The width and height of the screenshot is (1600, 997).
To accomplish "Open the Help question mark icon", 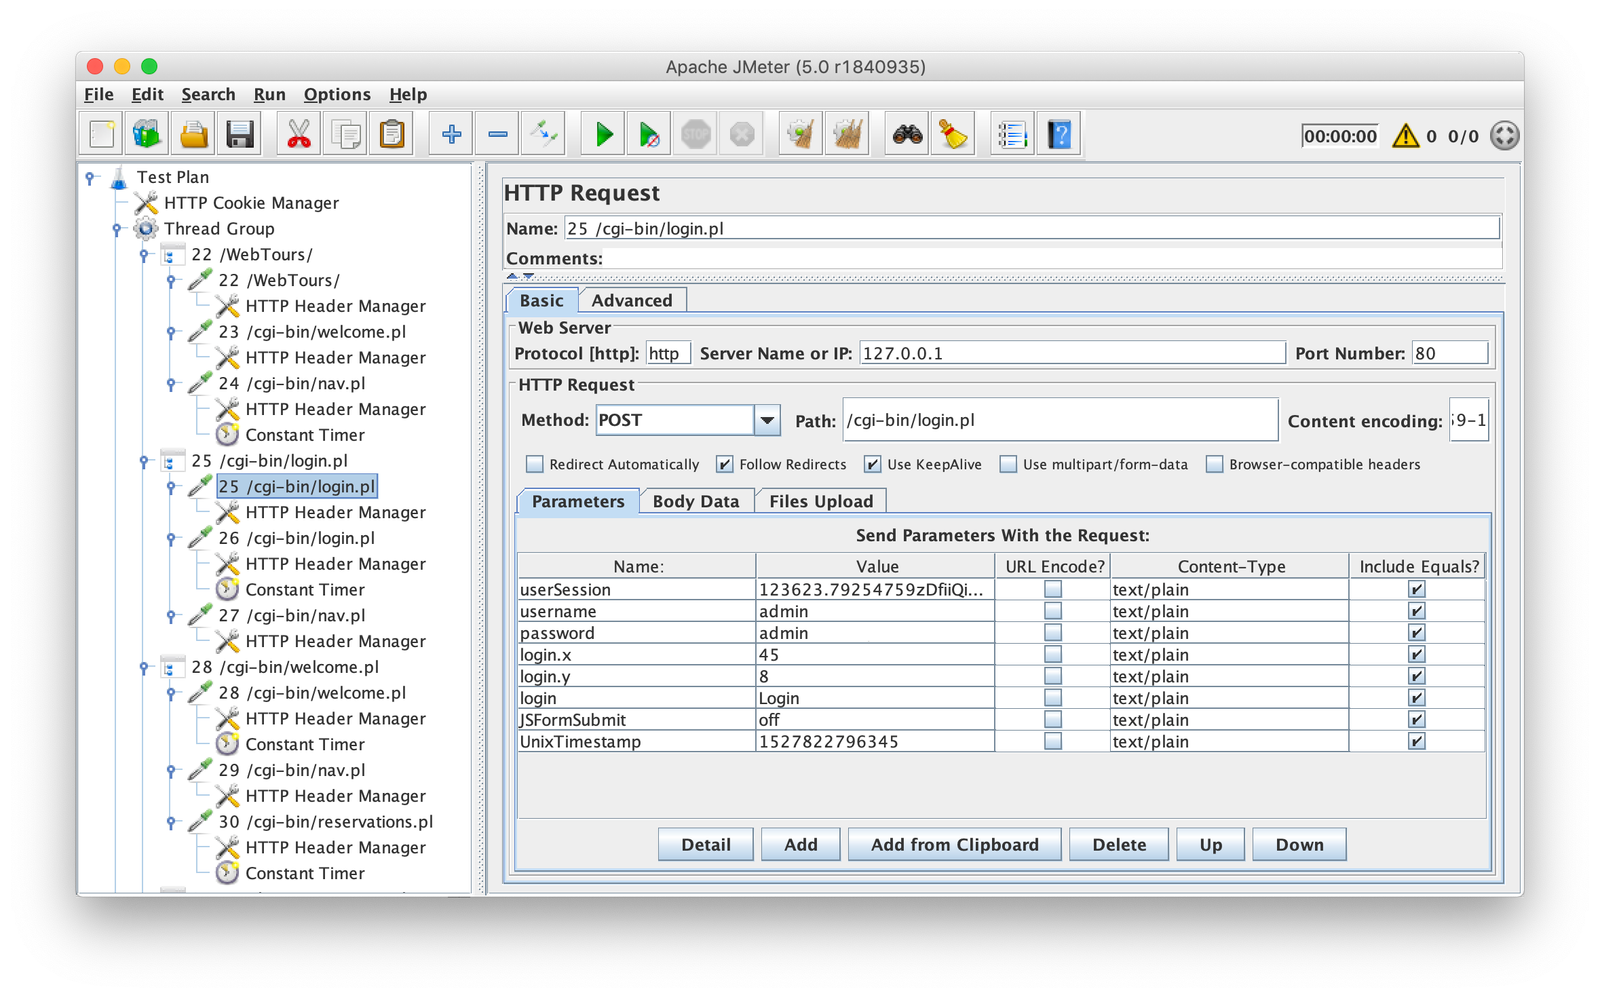I will [x=1059, y=134].
